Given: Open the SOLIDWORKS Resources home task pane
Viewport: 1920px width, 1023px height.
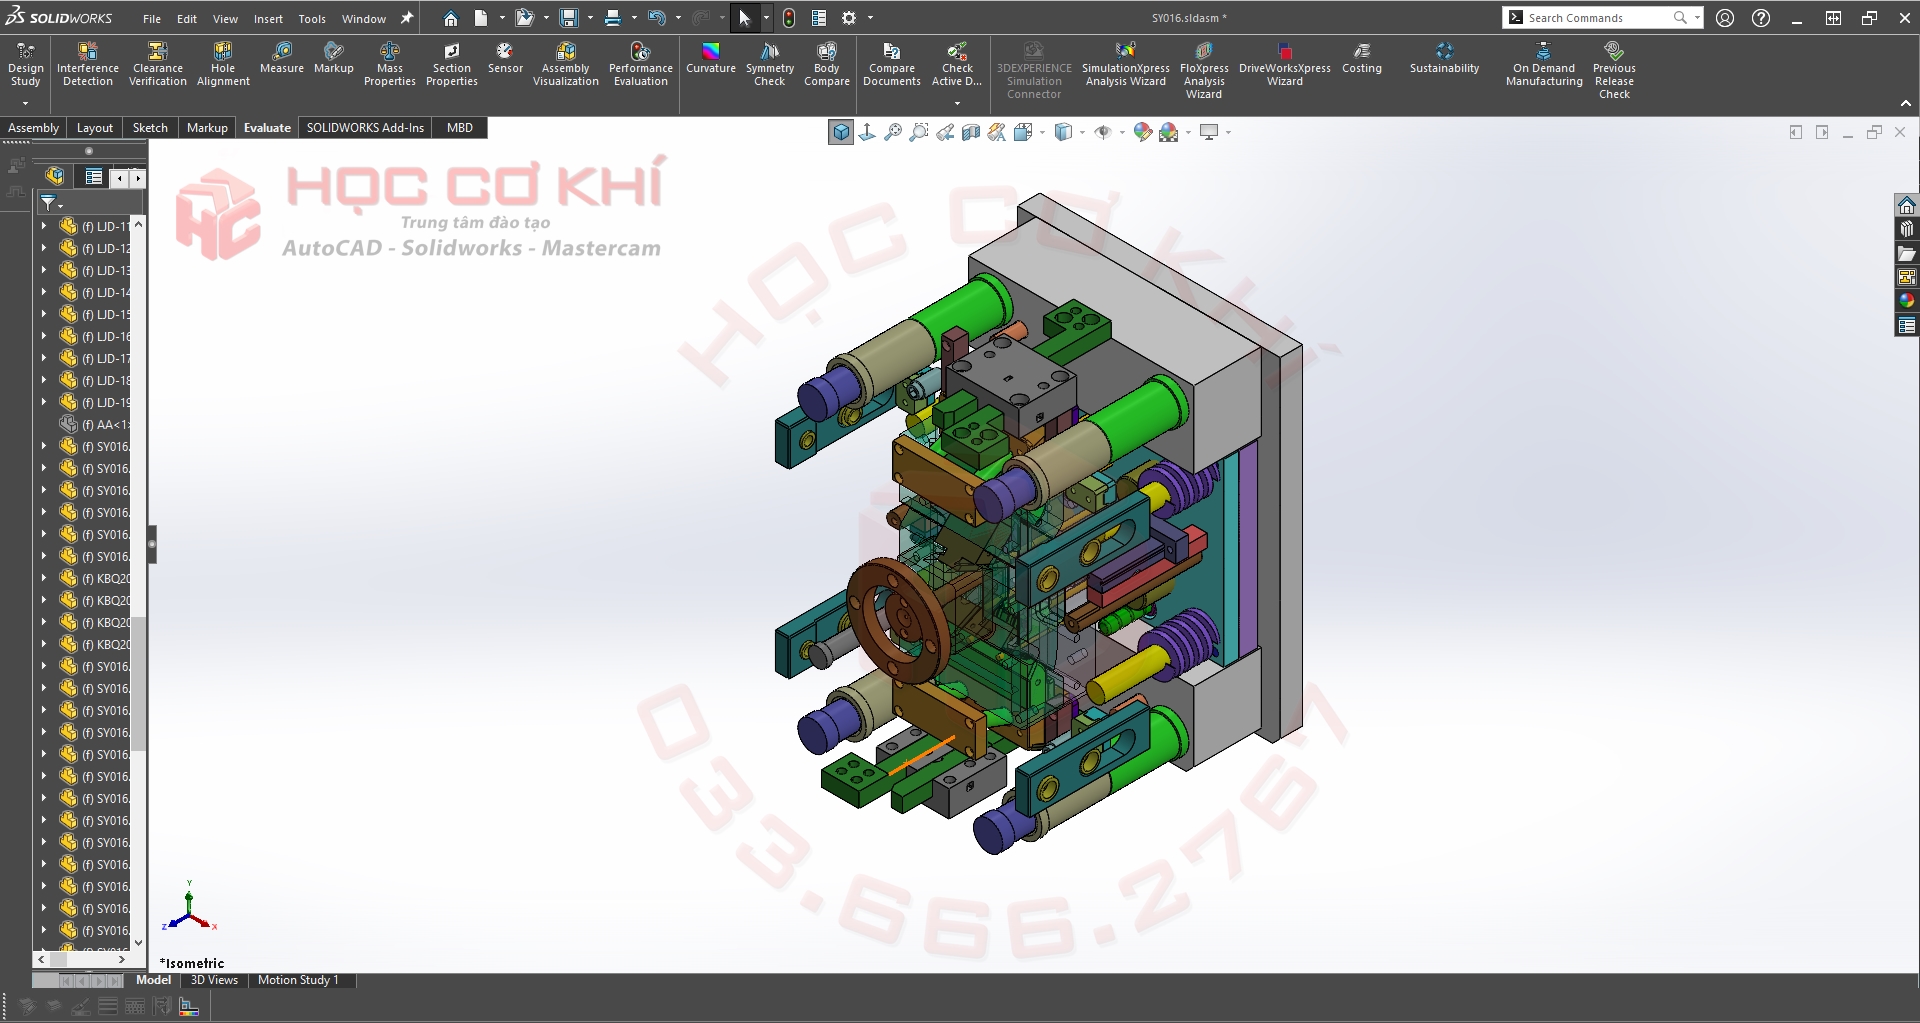Looking at the screenshot, I should pos(1907,205).
